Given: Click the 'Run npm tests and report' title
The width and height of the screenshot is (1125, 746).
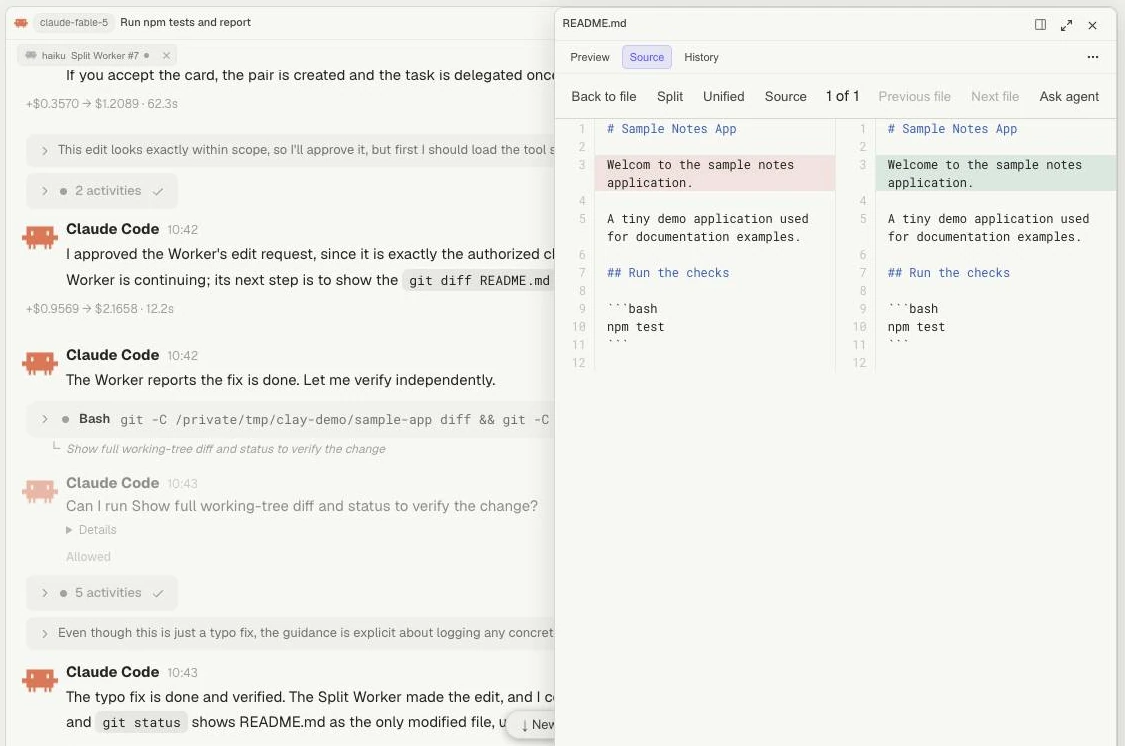Looking at the screenshot, I should [x=185, y=22].
